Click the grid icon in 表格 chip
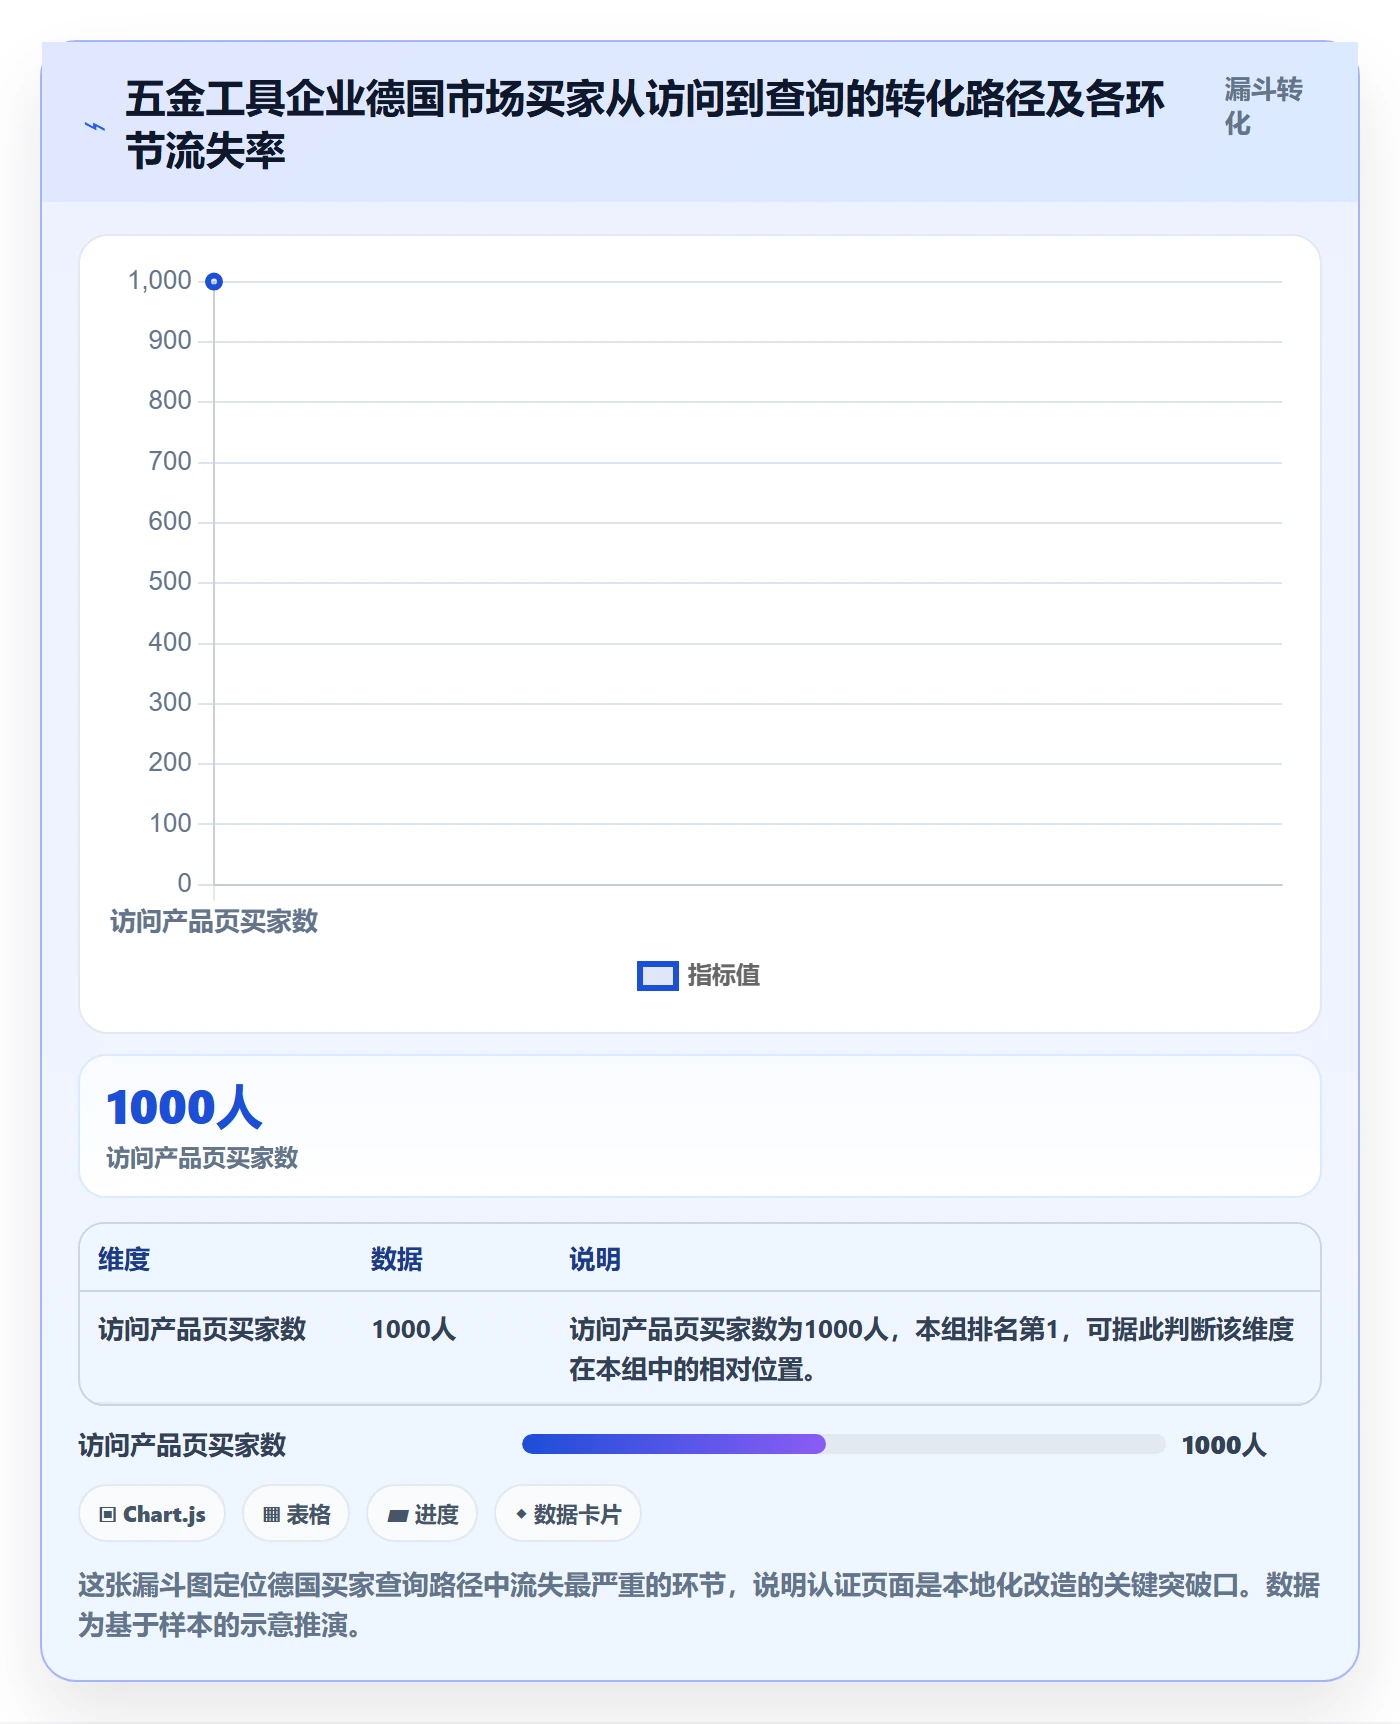The height and width of the screenshot is (1724, 1400). click(x=271, y=1515)
